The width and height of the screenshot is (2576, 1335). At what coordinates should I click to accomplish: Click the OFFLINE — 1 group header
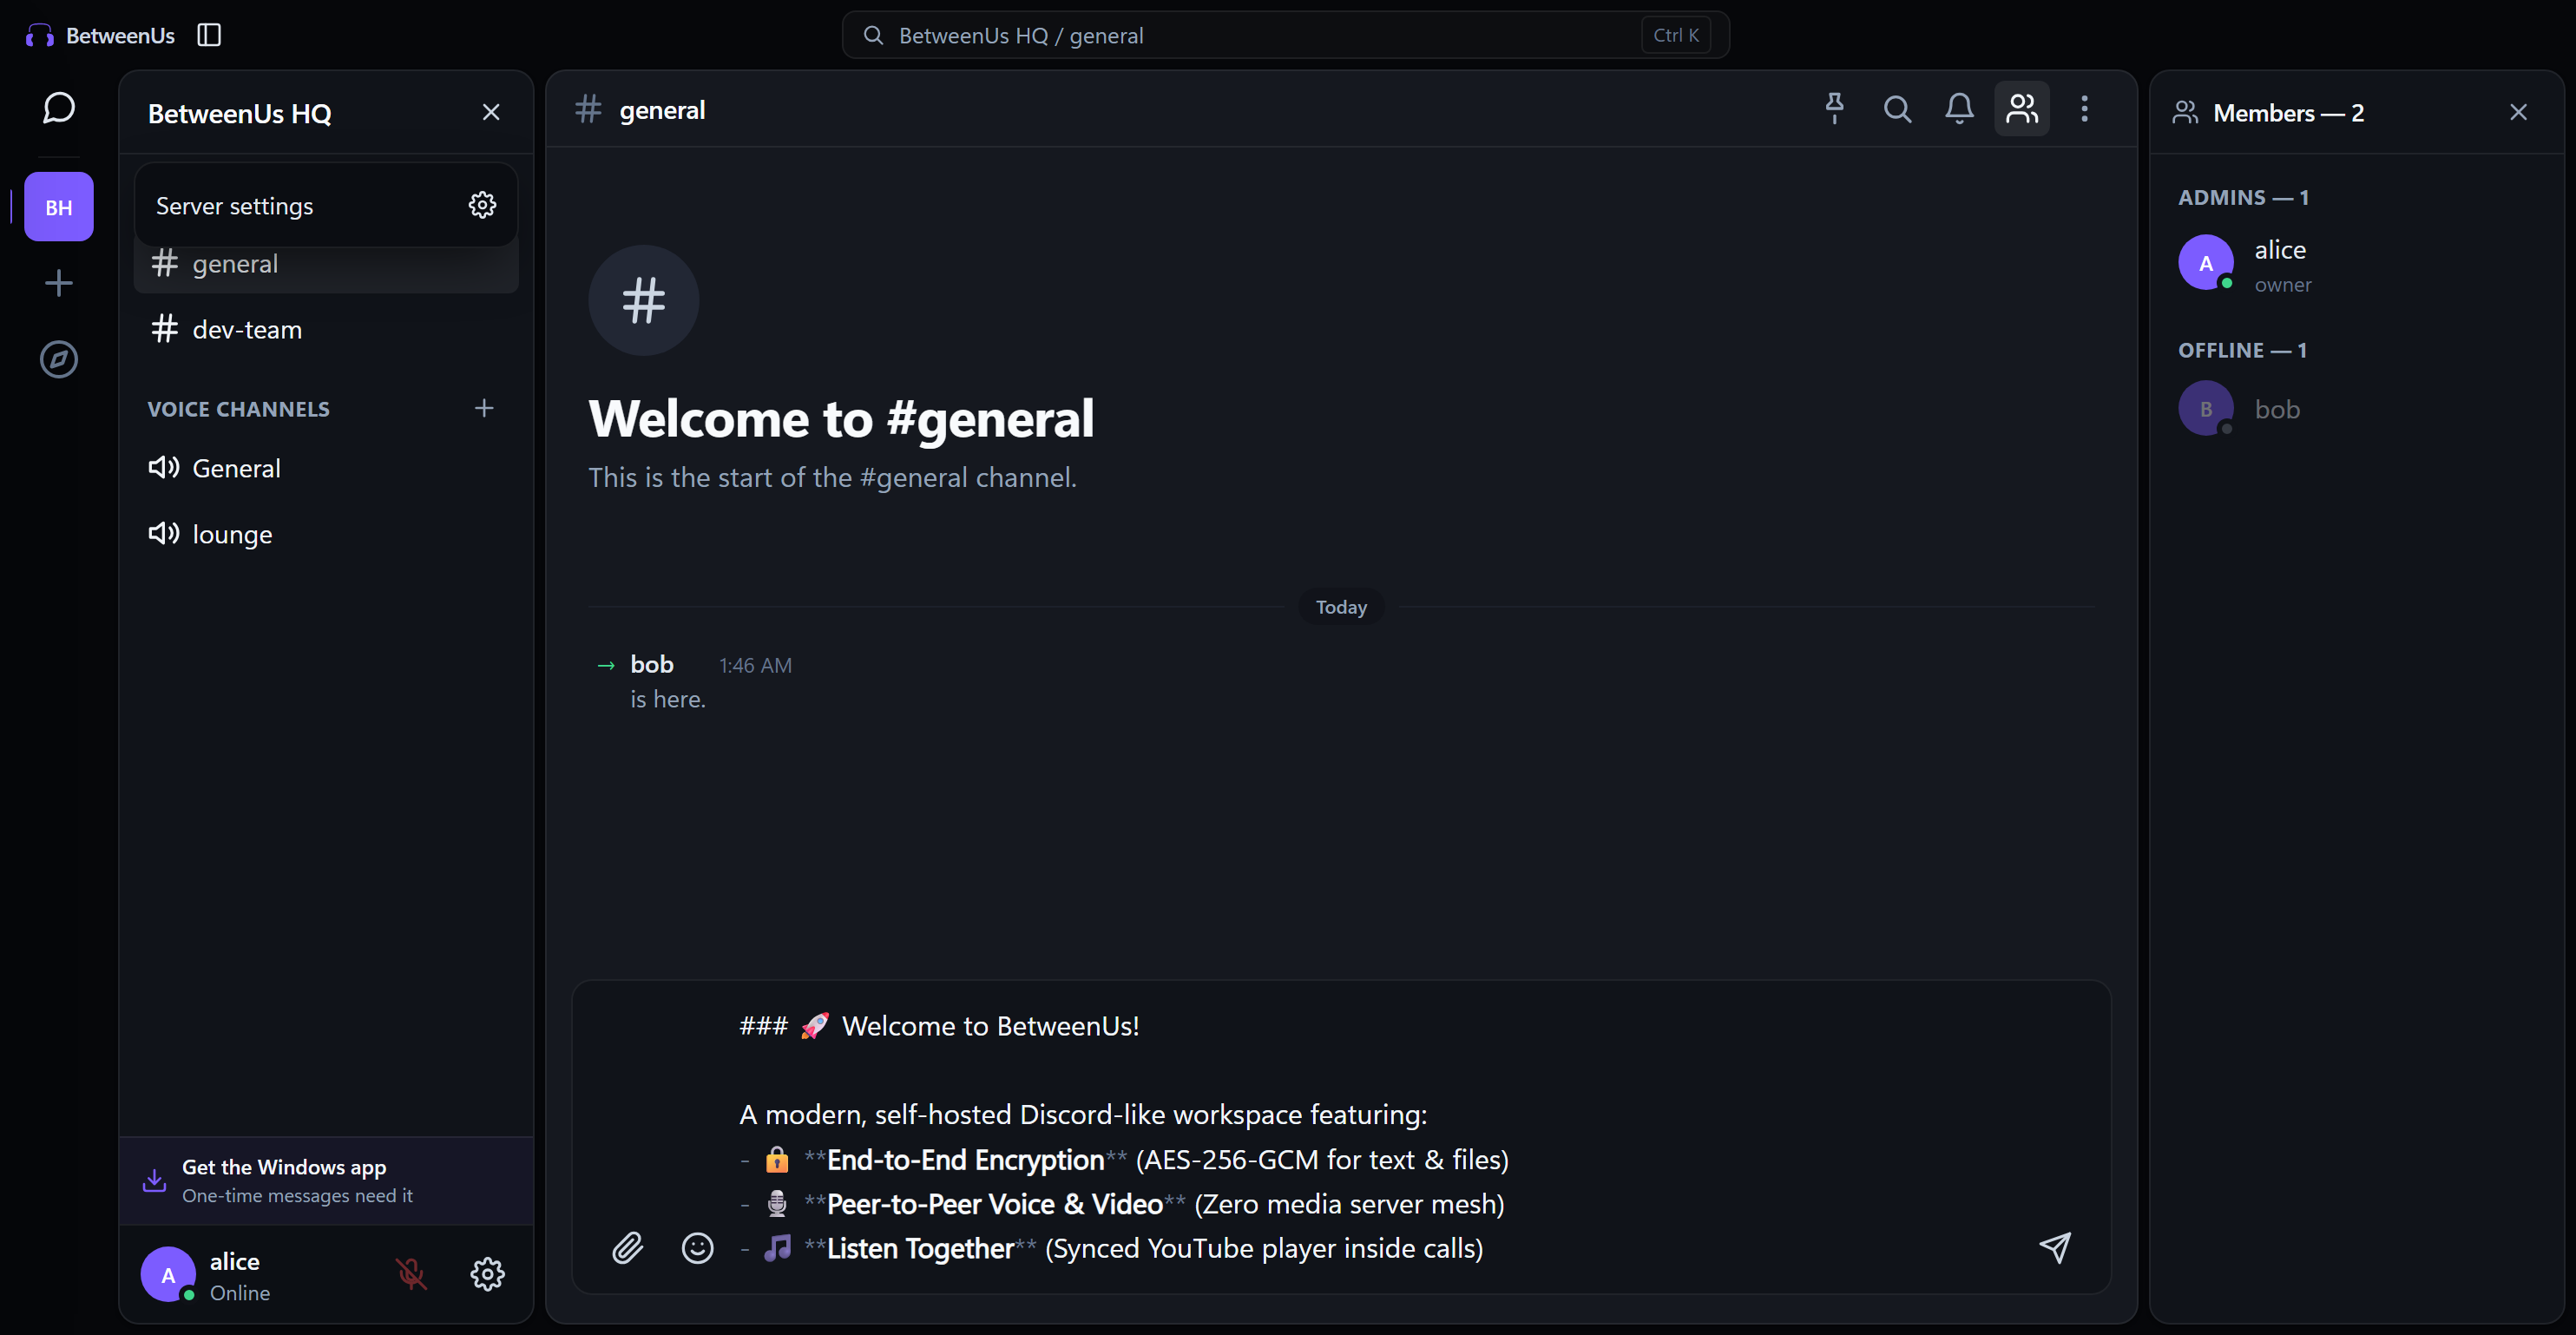[2243, 350]
